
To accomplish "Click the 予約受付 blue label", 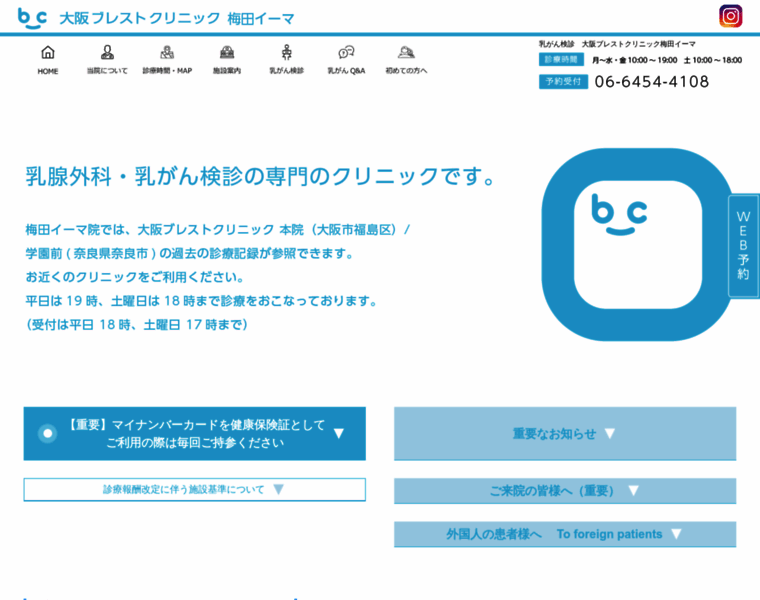I will [x=563, y=81].
